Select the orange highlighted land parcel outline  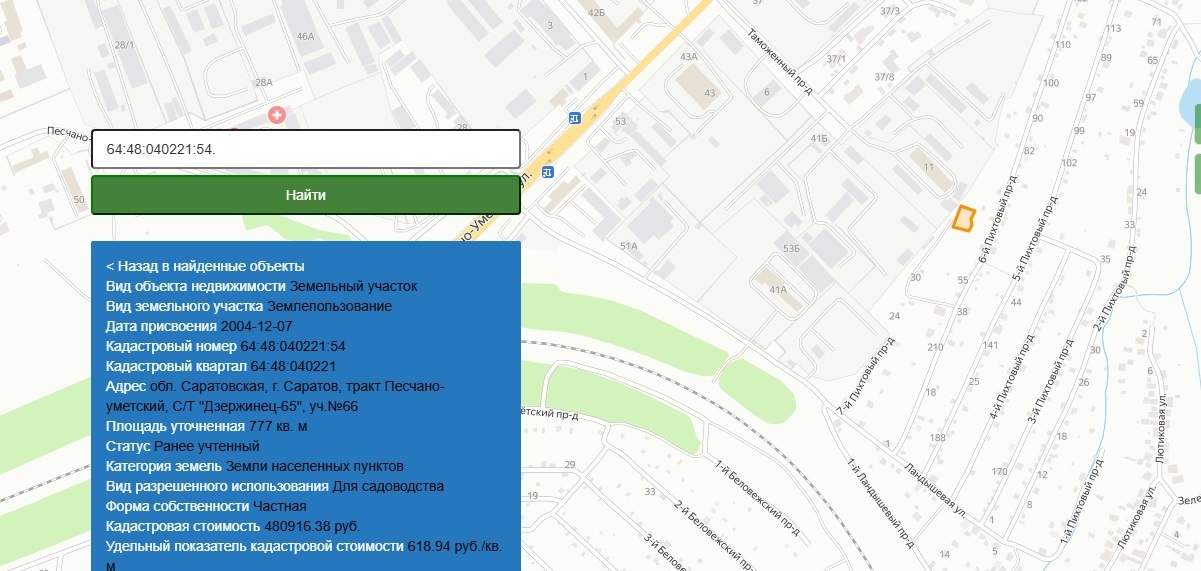click(963, 218)
